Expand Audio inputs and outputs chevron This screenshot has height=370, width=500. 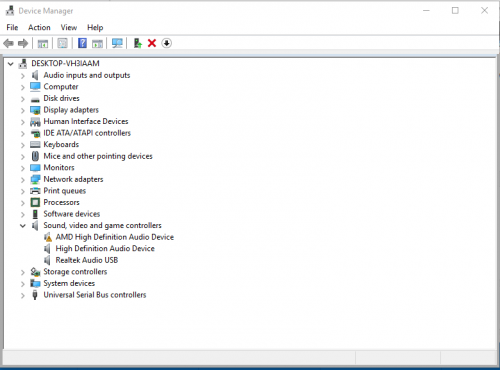(x=23, y=76)
